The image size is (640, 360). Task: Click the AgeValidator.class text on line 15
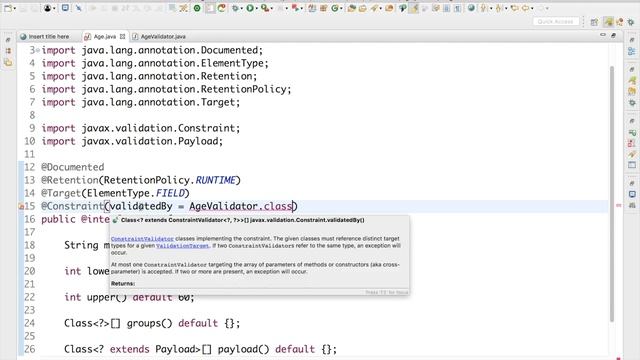(x=240, y=206)
